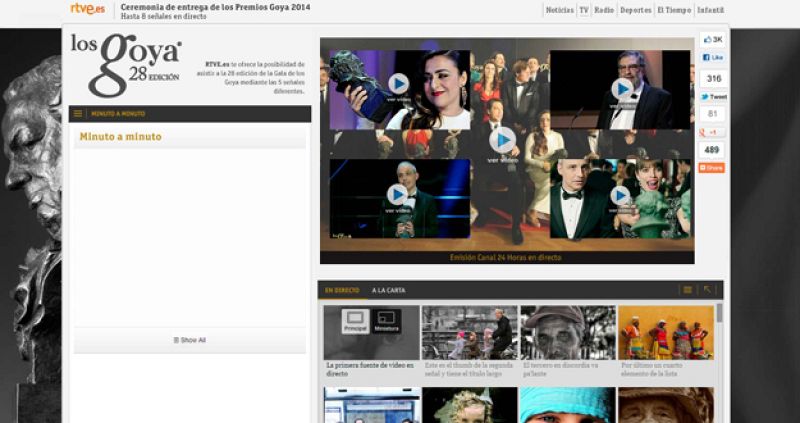Click headline 'Ceremonia de entrega de los Premios Goya 2014'
This screenshot has height=423, width=800.
tap(215, 7)
